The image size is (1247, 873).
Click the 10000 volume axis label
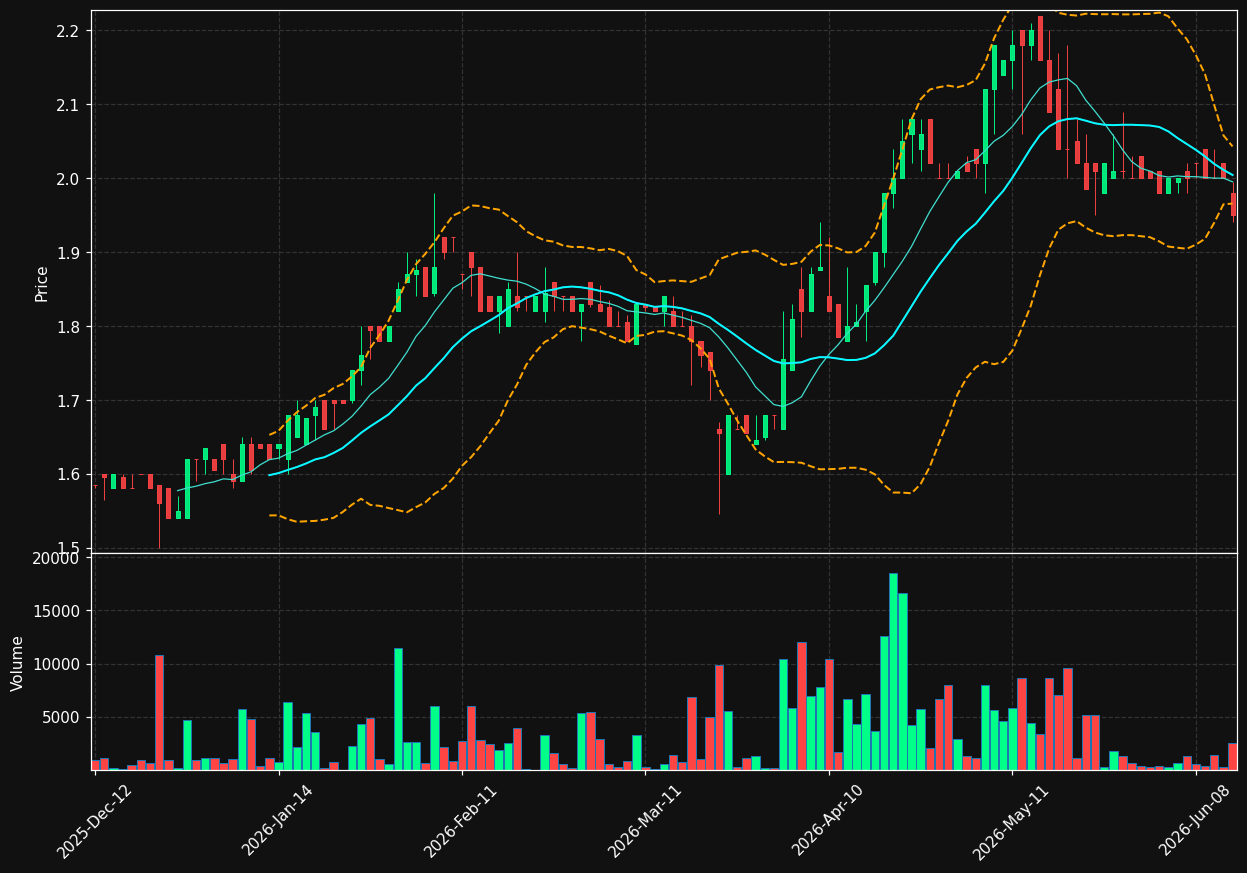click(x=56, y=664)
